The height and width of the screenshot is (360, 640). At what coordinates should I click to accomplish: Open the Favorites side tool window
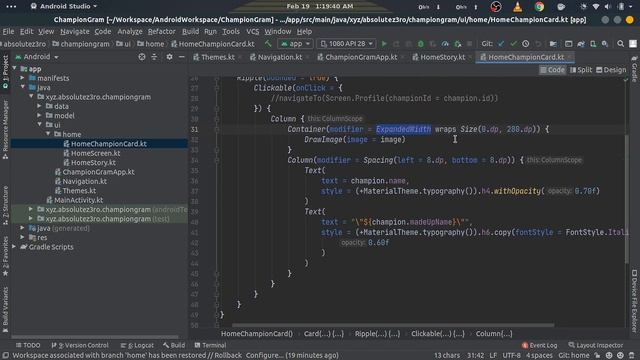coord(5,256)
